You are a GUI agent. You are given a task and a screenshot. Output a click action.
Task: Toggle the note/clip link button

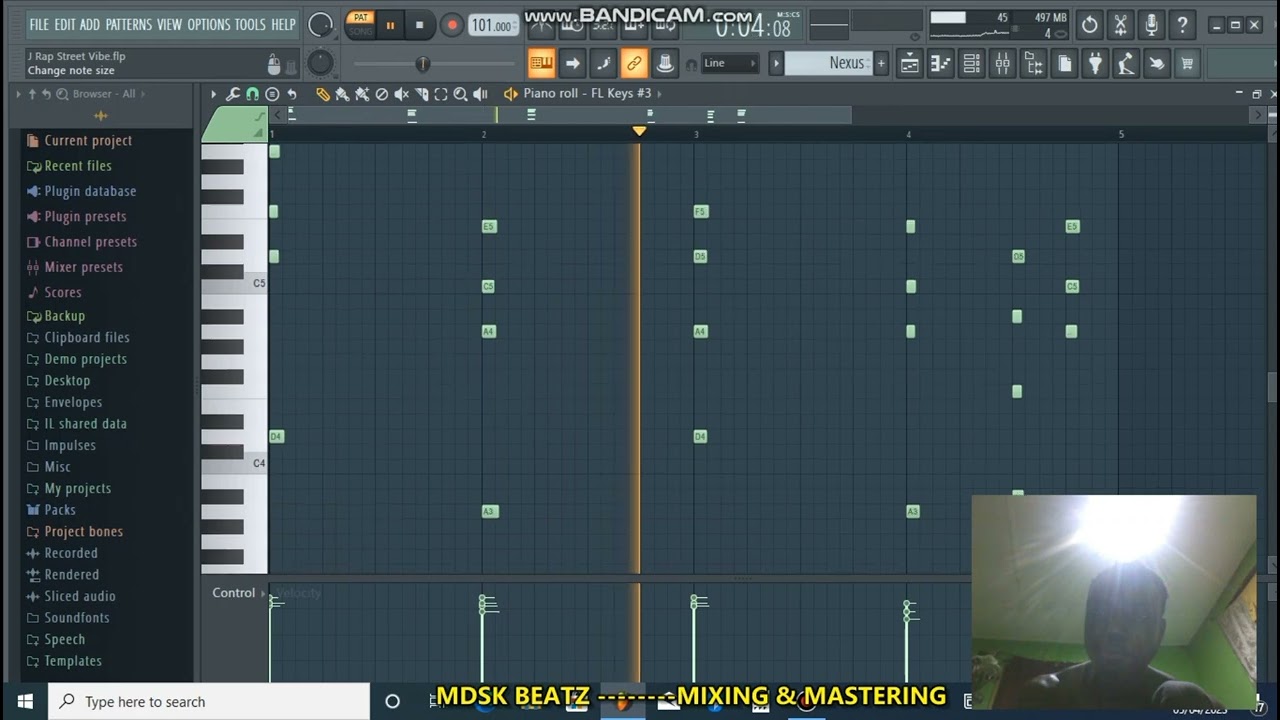click(634, 63)
